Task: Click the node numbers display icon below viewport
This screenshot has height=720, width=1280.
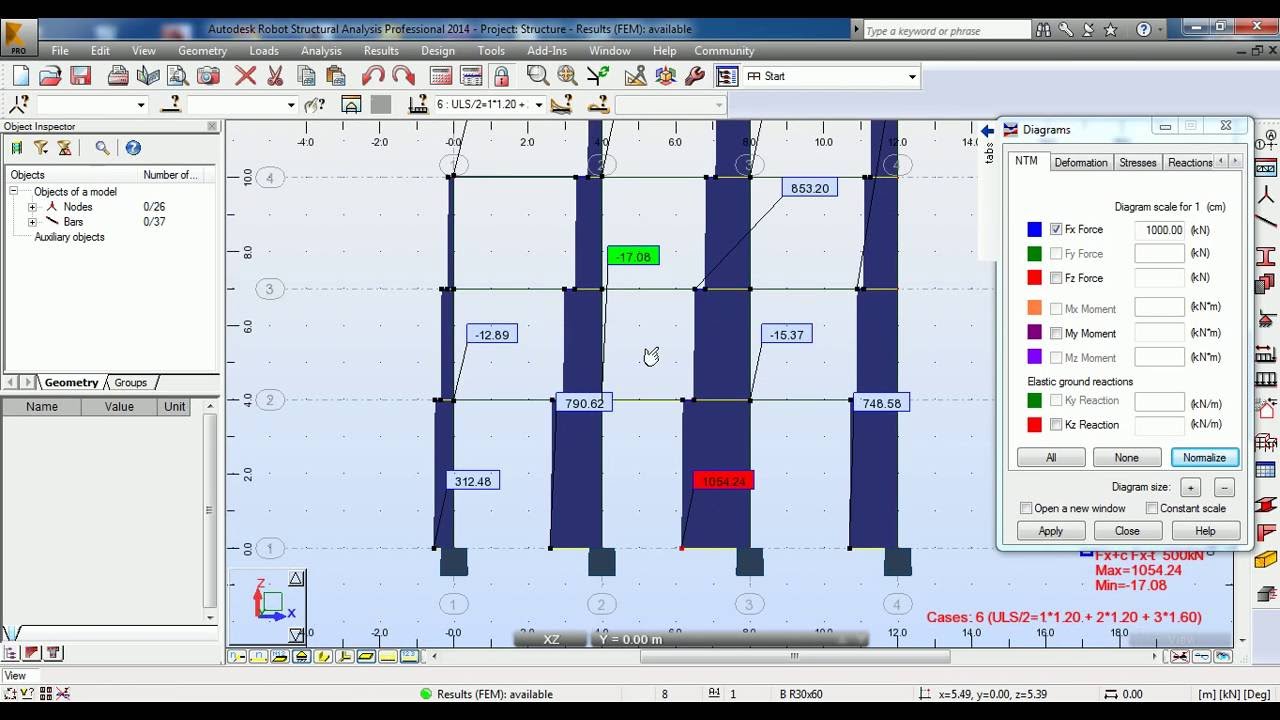Action: pyautogui.click(x=238, y=657)
